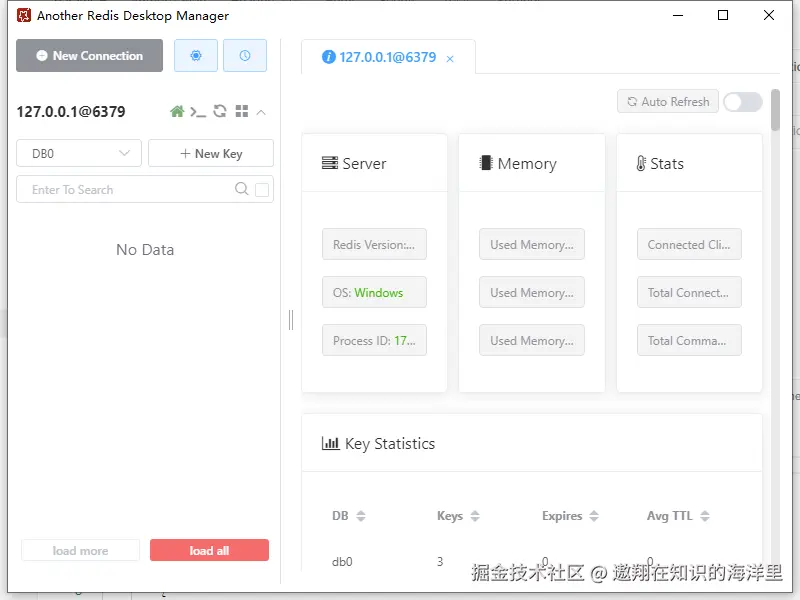
Task: Toggle the Auto Refresh switch
Action: pos(743,102)
